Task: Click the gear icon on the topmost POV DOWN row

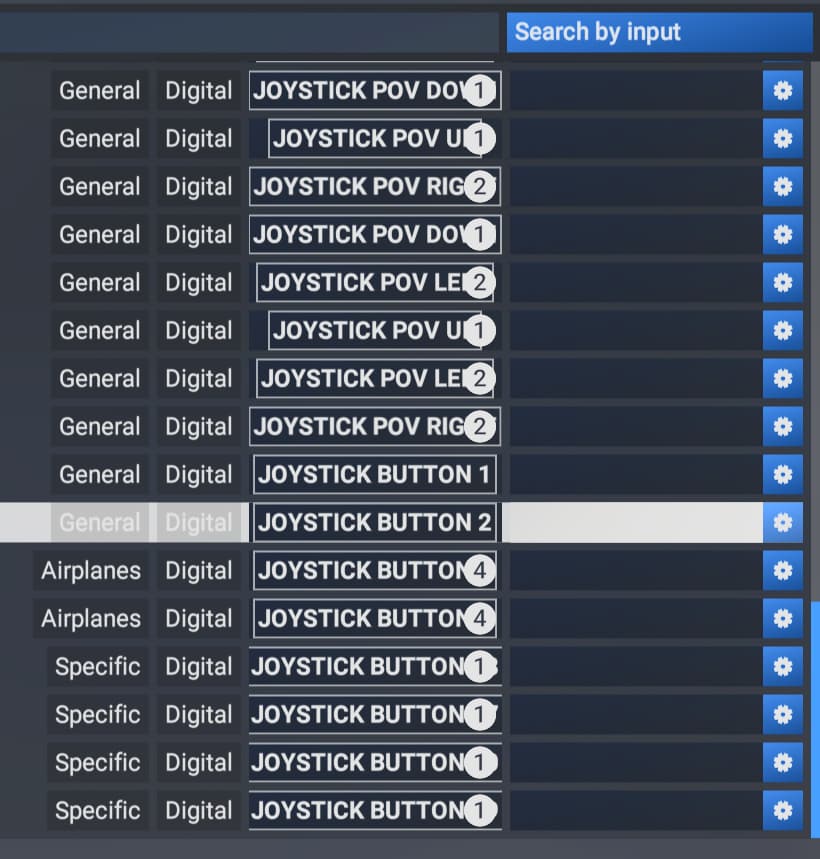Action: pos(783,90)
